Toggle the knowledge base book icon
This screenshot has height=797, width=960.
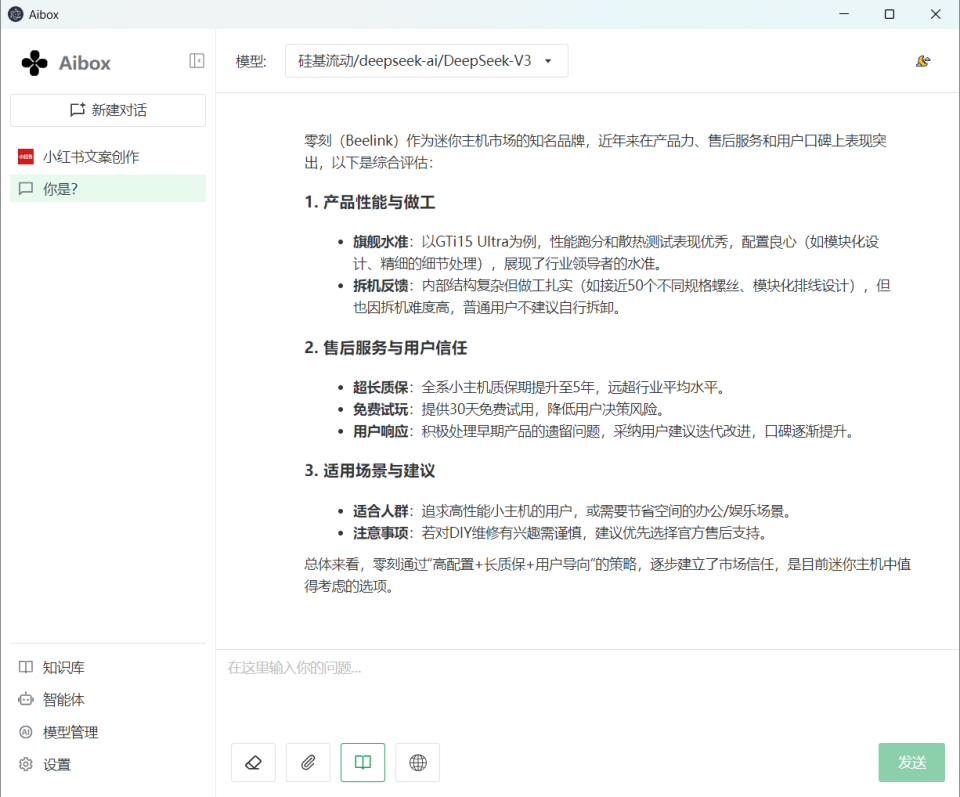363,763
